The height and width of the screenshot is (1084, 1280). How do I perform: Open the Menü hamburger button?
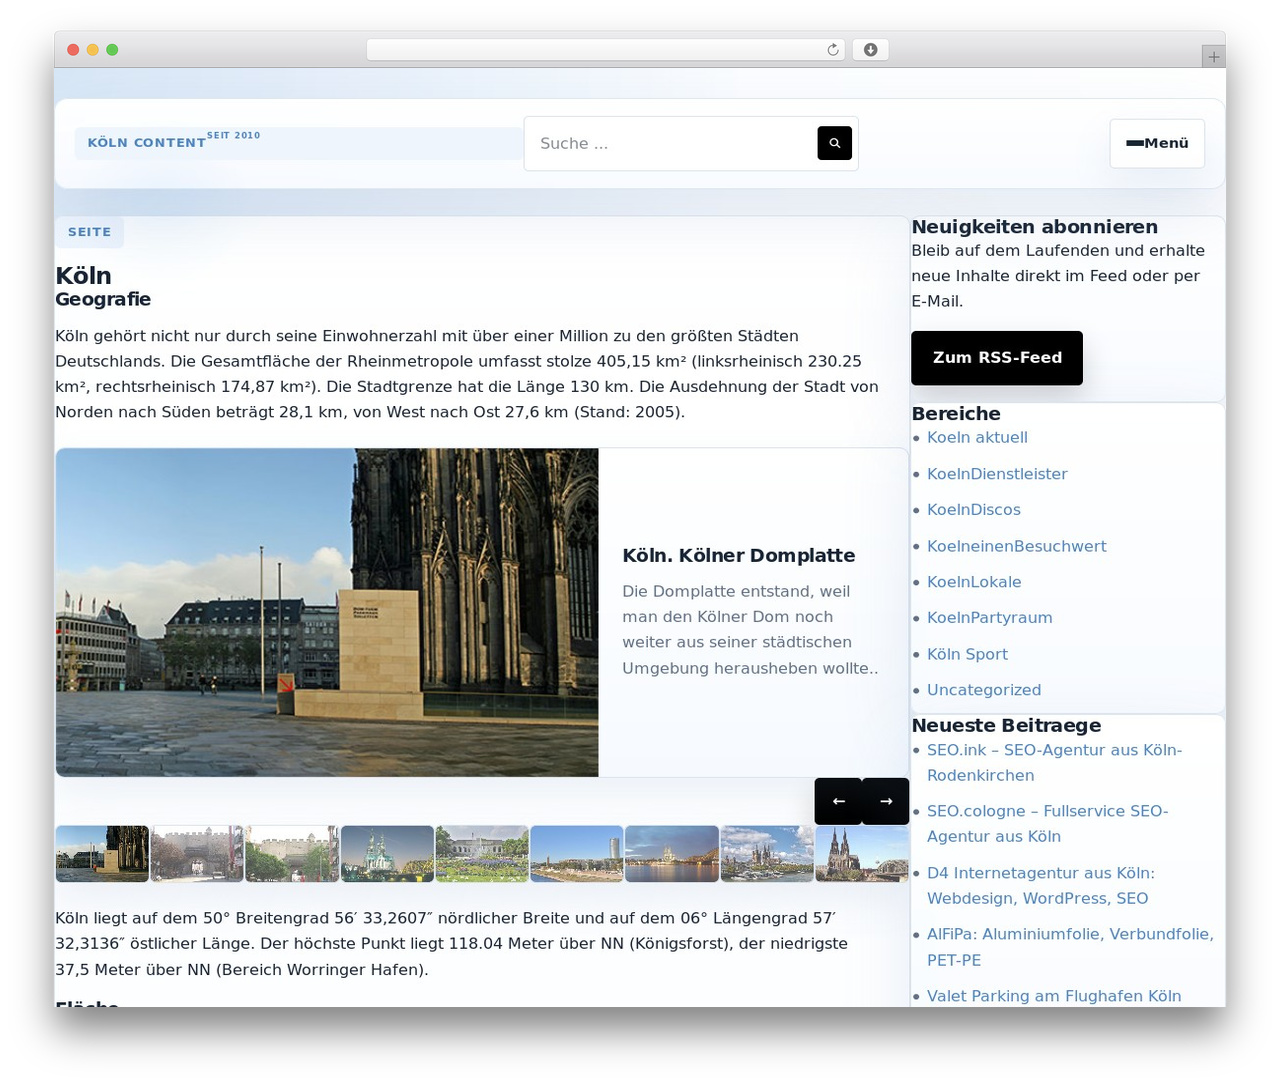1157,143
